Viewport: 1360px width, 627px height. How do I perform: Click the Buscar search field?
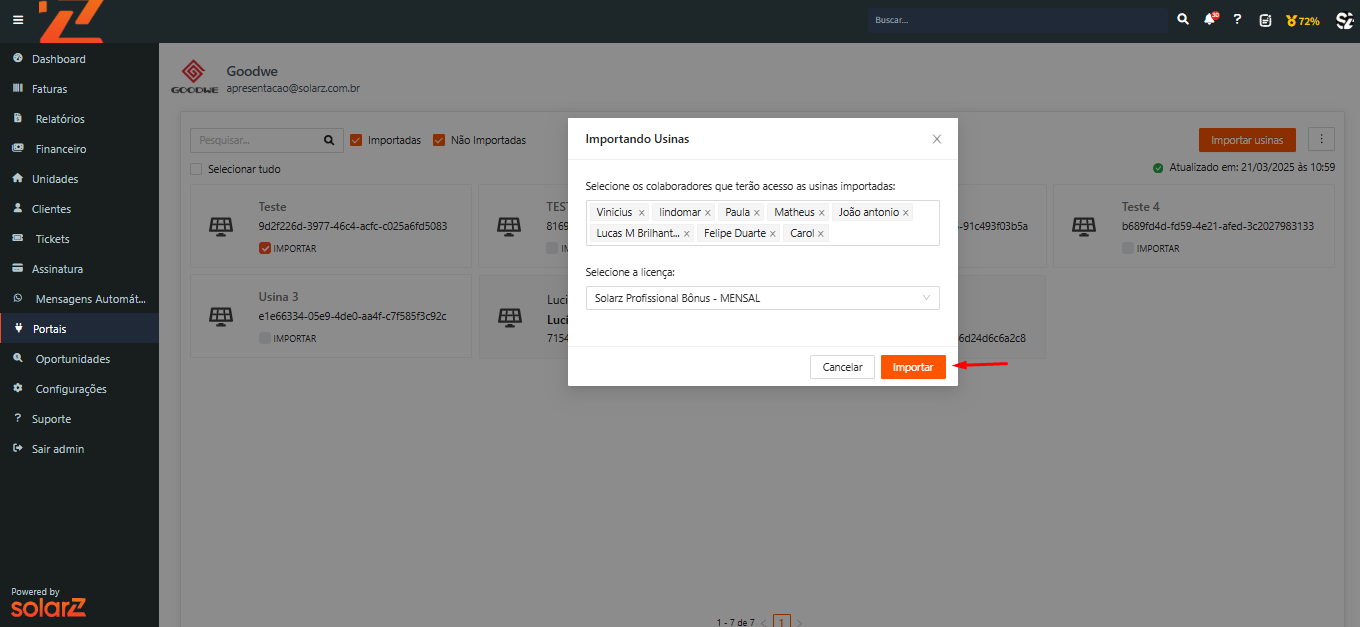click(x=1016, y=20)
